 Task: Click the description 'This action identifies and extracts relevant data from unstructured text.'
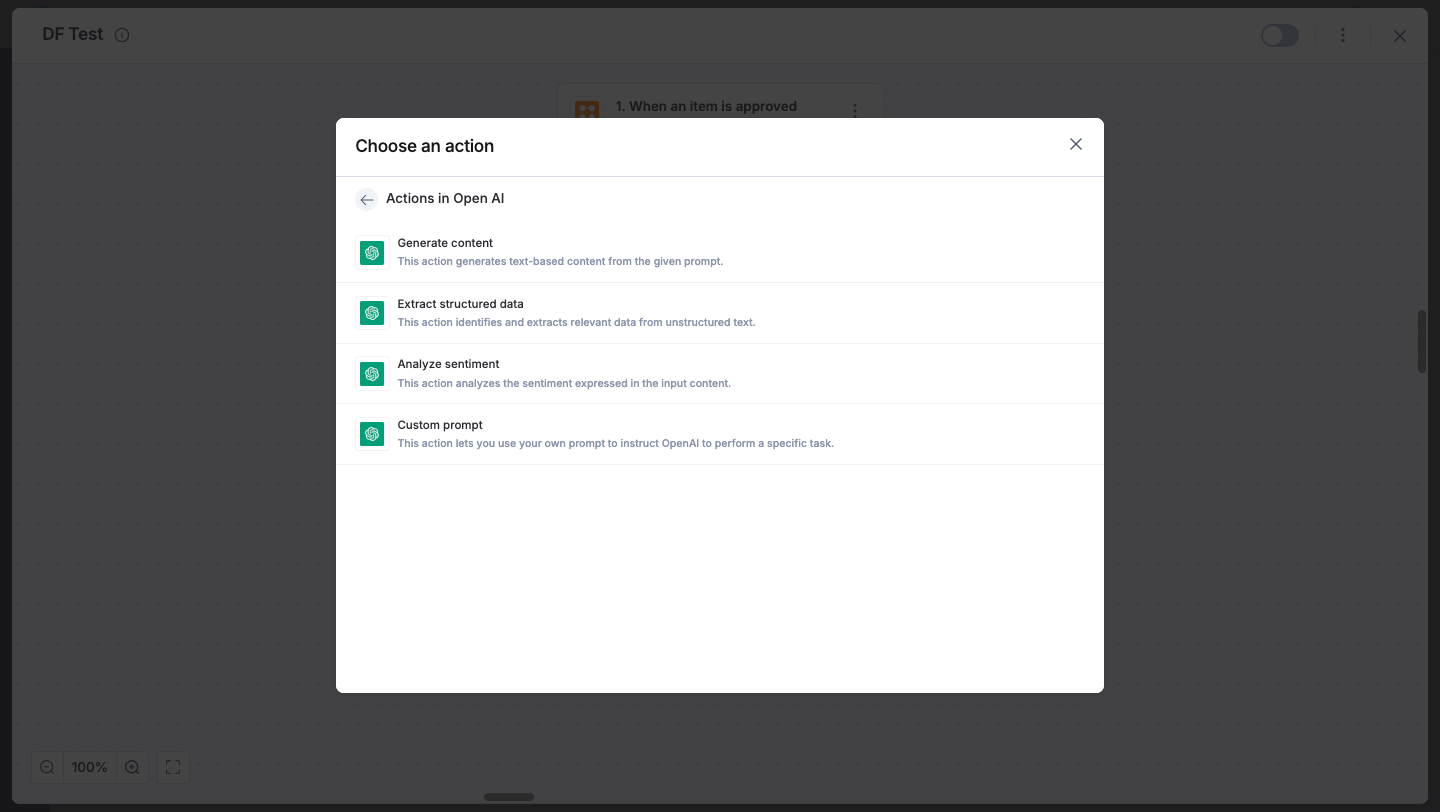(576, 323)
